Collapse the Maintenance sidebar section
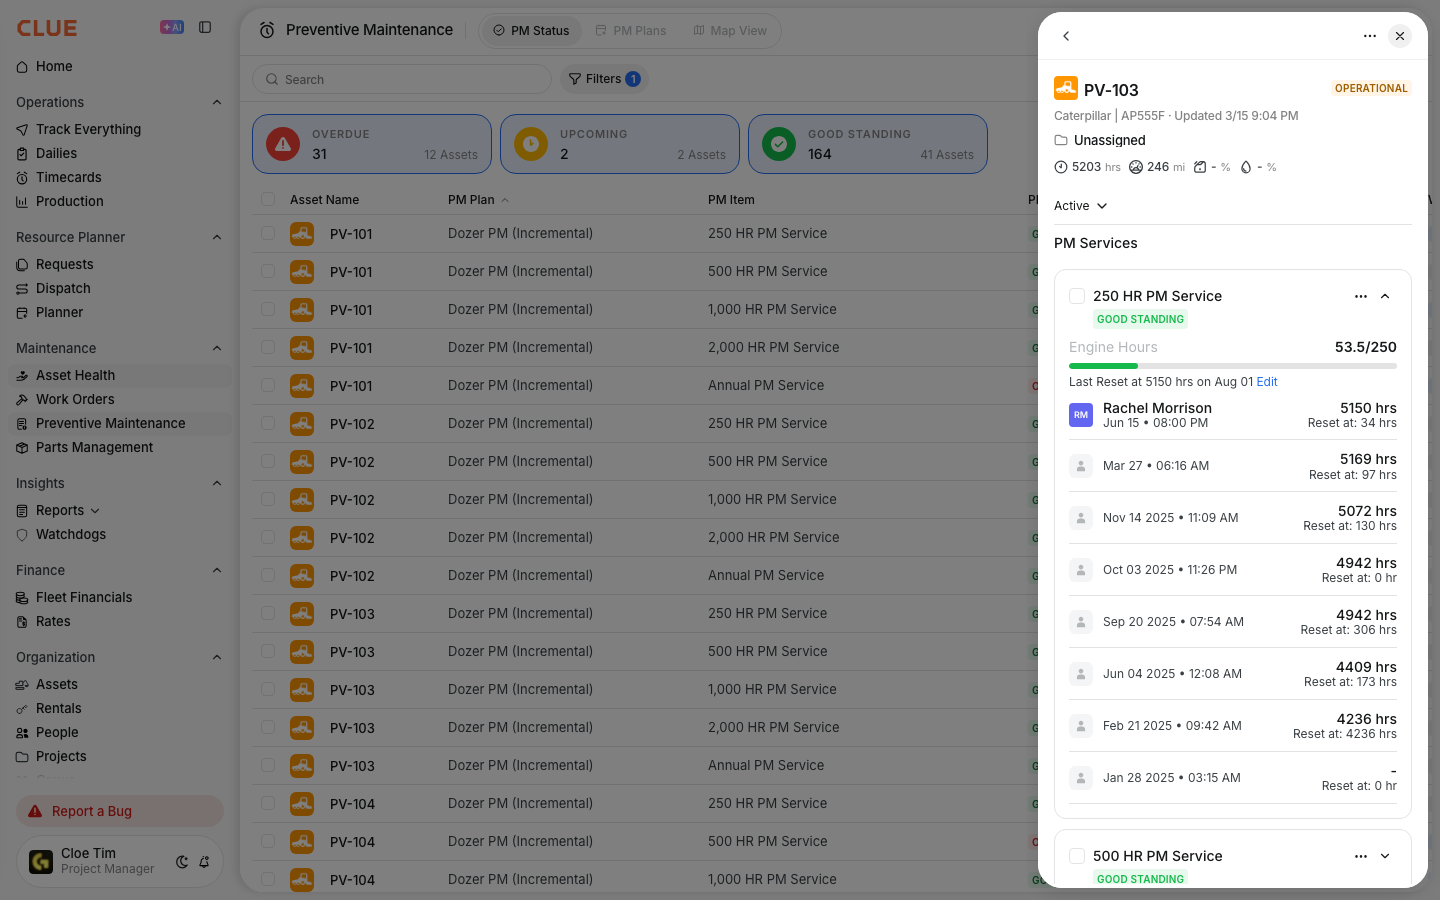Screen dimensions: 1440x900 [217, 348]
